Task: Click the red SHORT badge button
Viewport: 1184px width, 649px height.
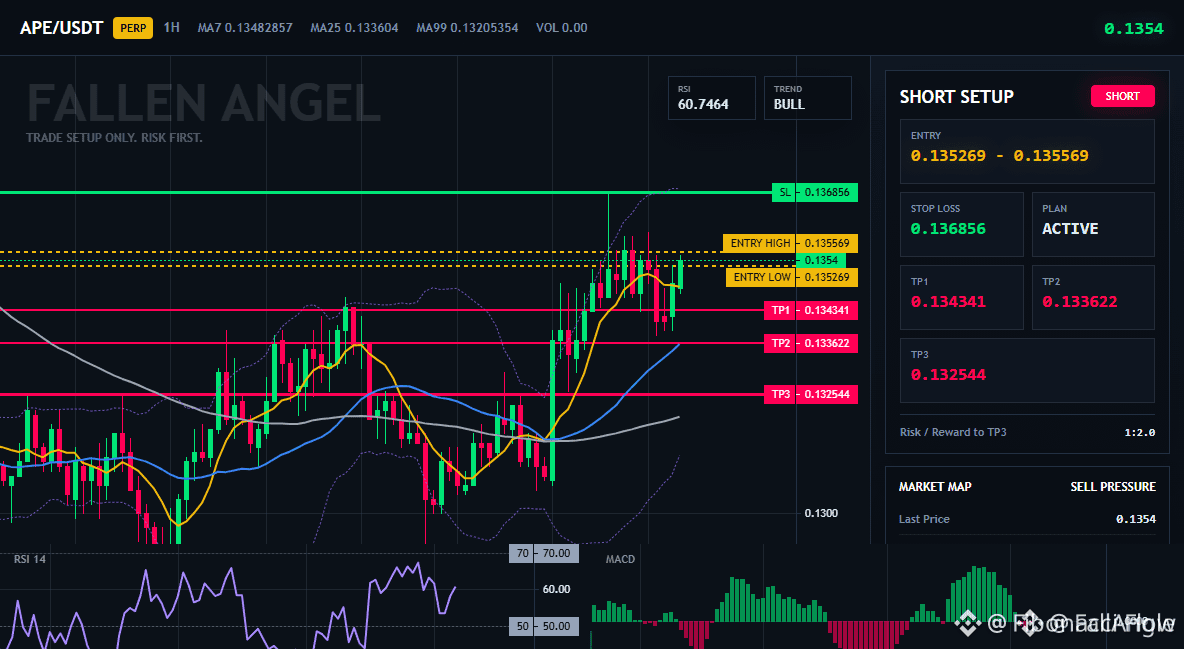Action: pos(1122,96)
